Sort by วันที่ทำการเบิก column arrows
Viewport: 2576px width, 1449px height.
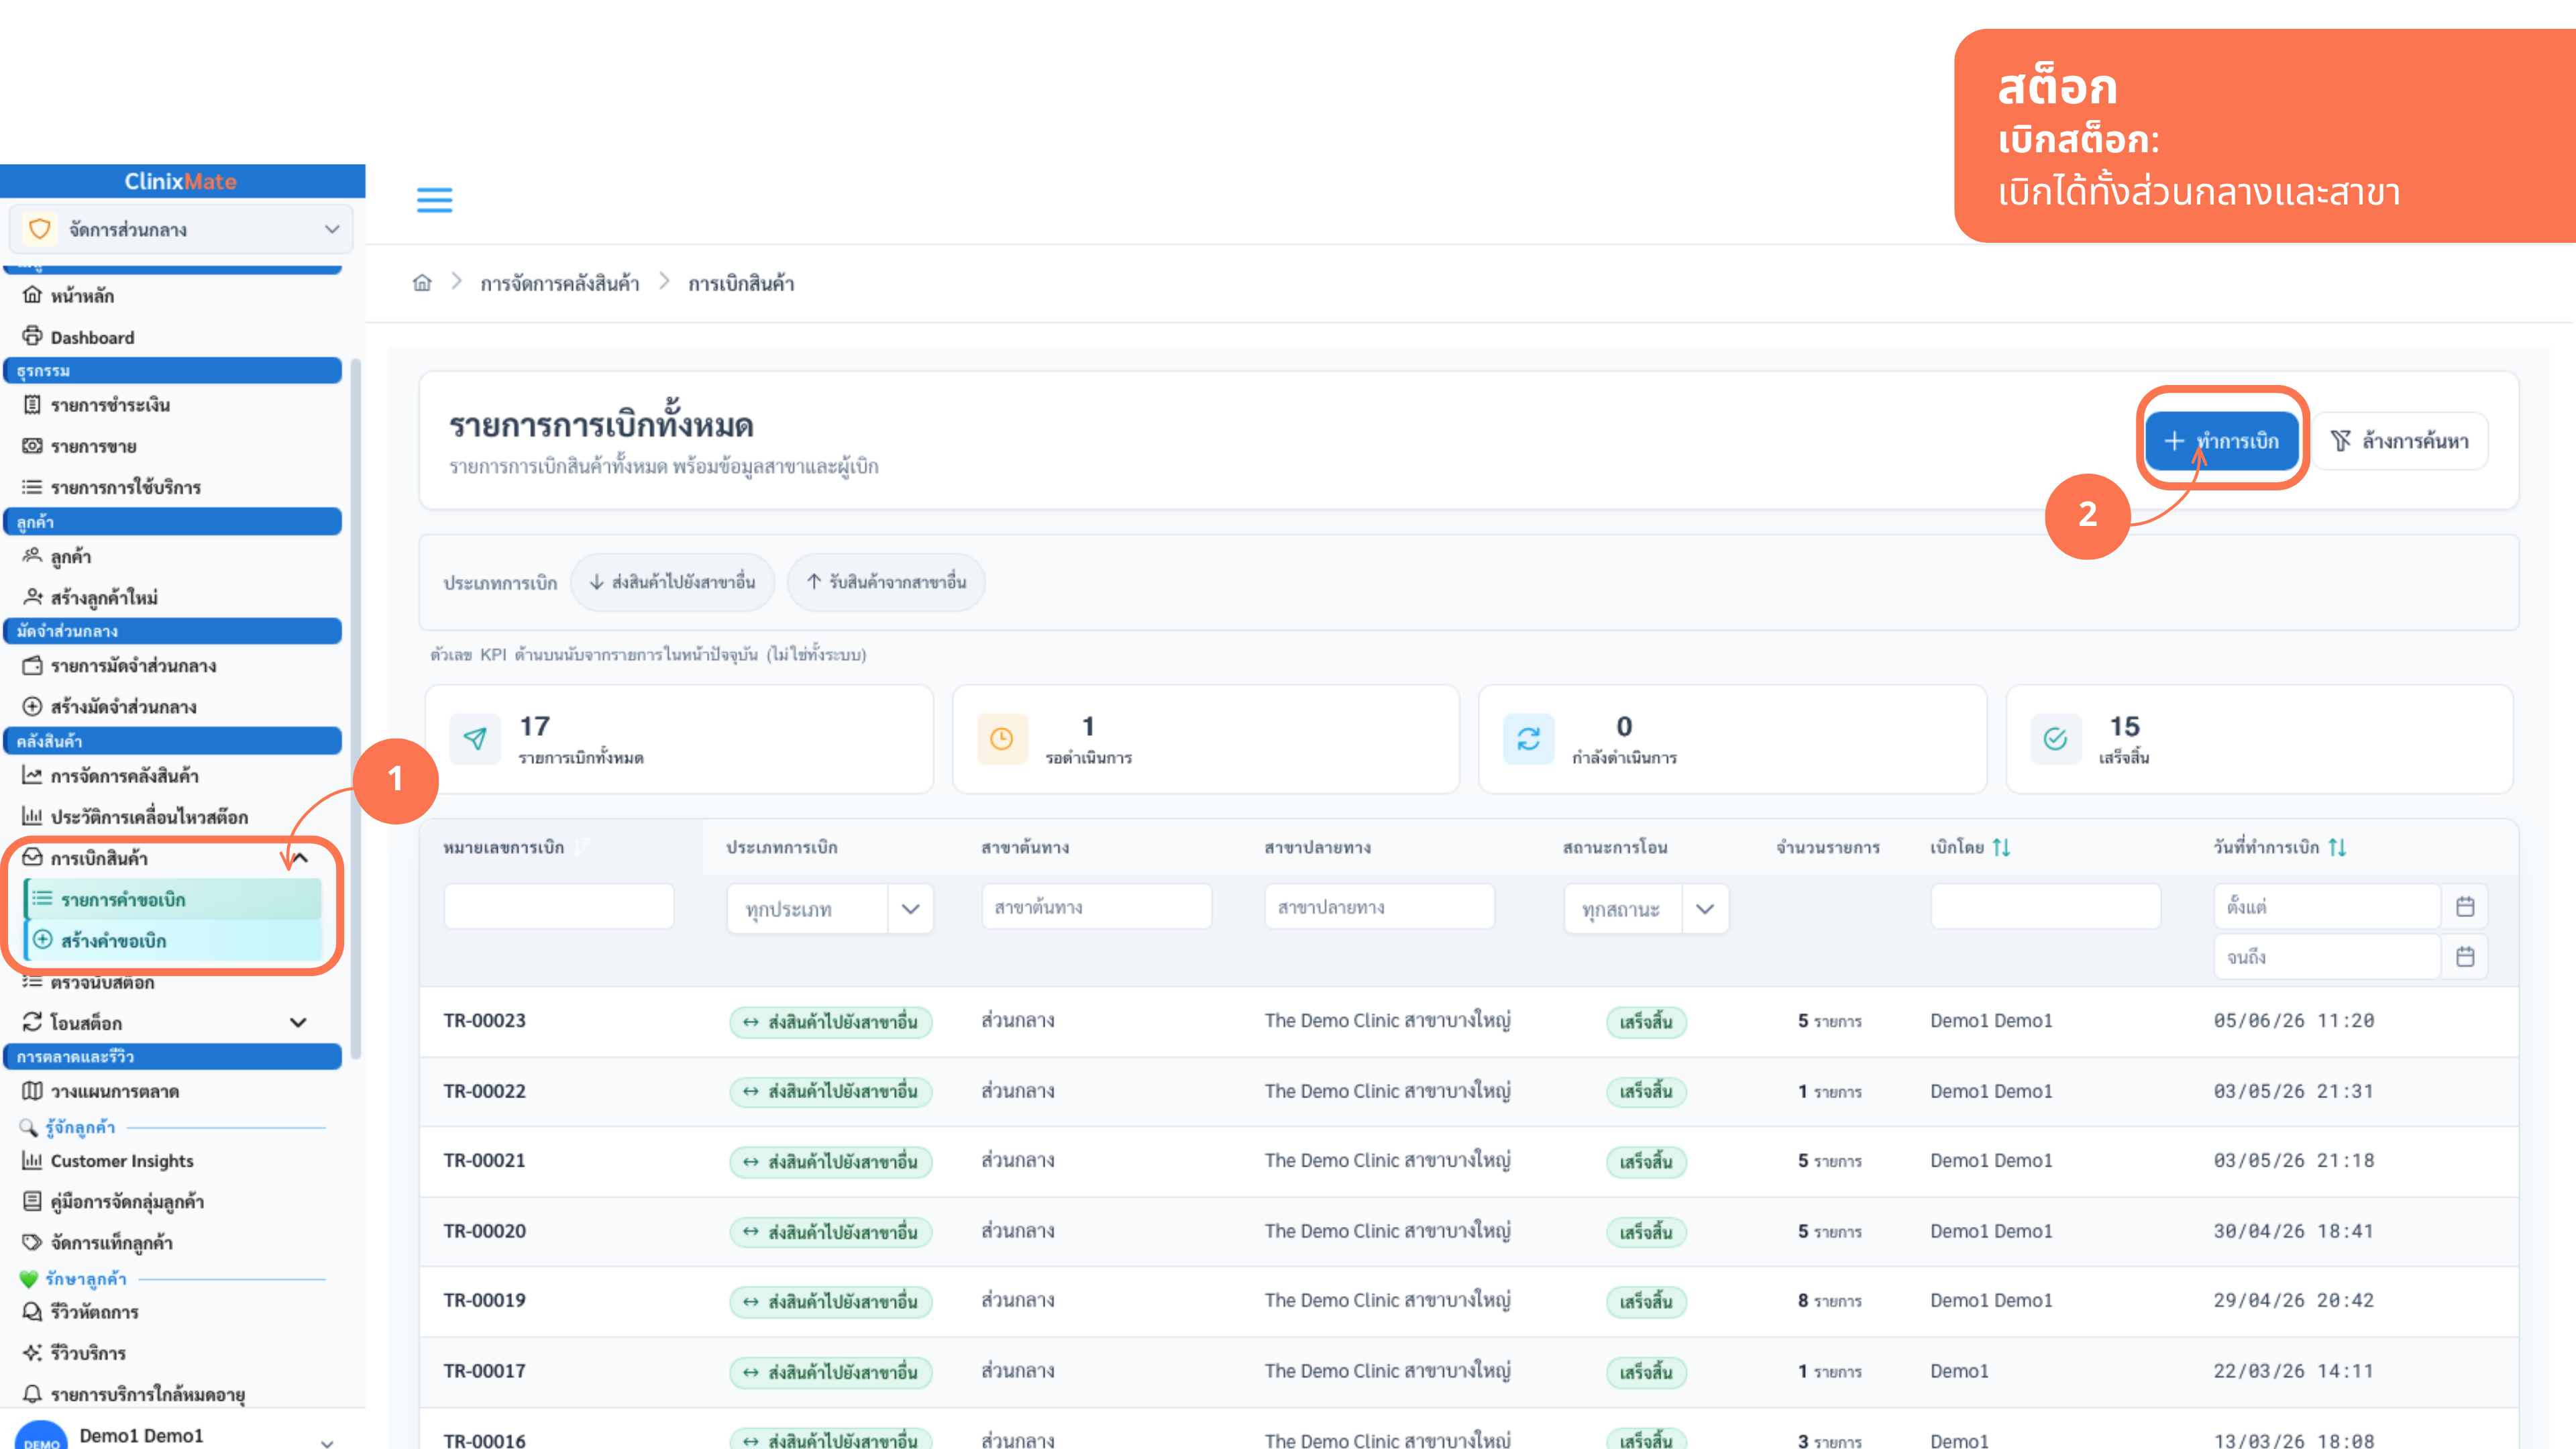tap(2337, 847)
